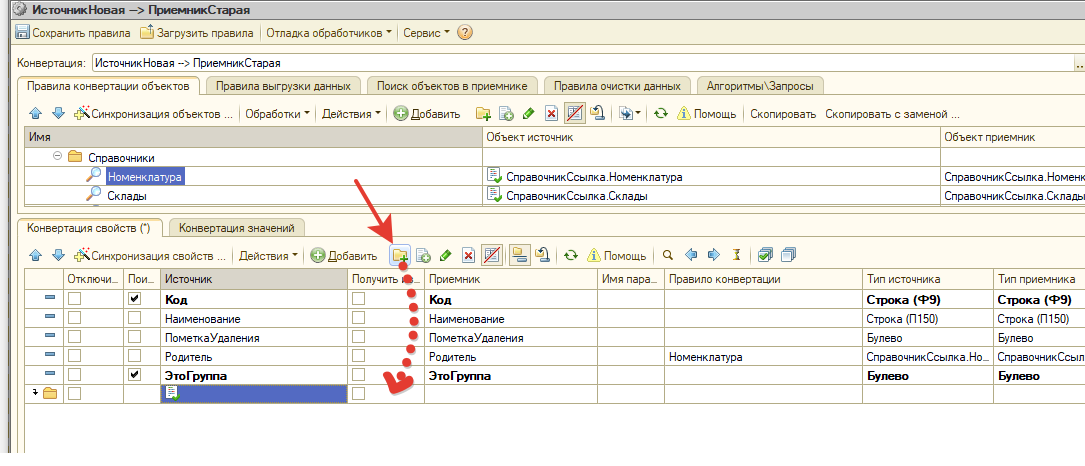Click hierarchical view icon in object rules toolbar
The image size is (1085, 466).
[596, 114]
